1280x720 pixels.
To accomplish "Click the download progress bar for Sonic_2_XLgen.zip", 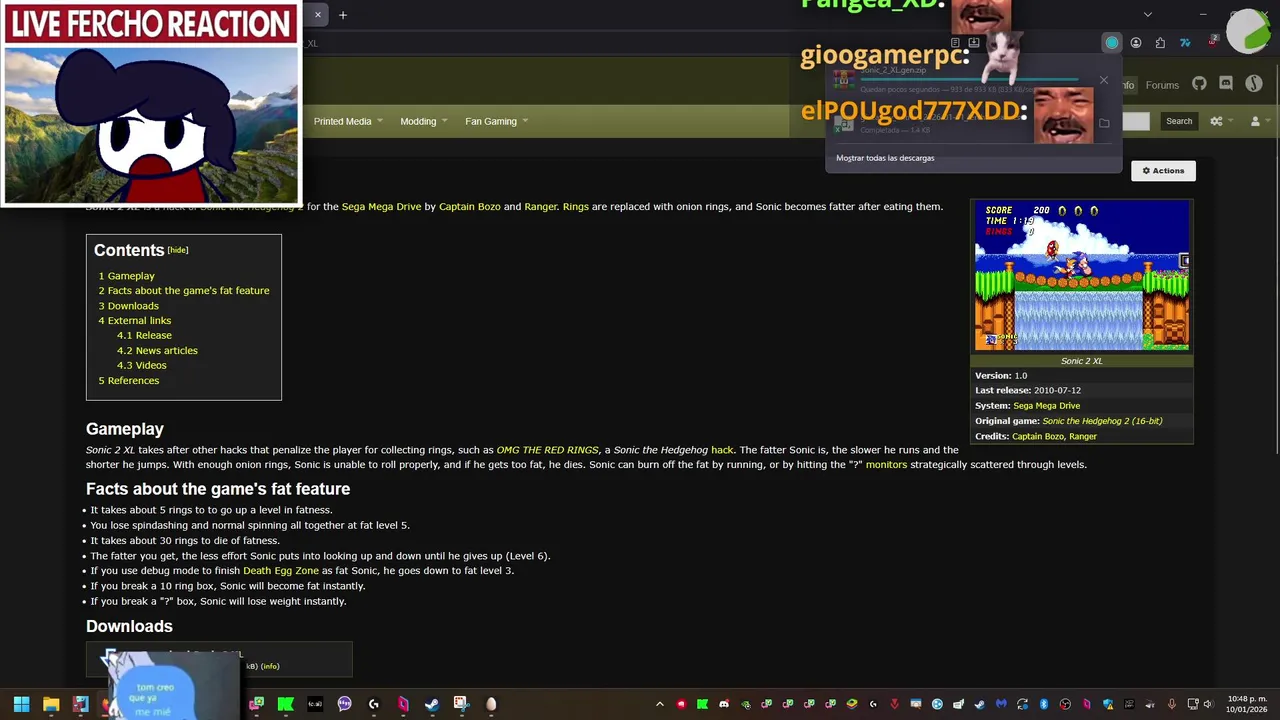I will (x=970, y=79).
